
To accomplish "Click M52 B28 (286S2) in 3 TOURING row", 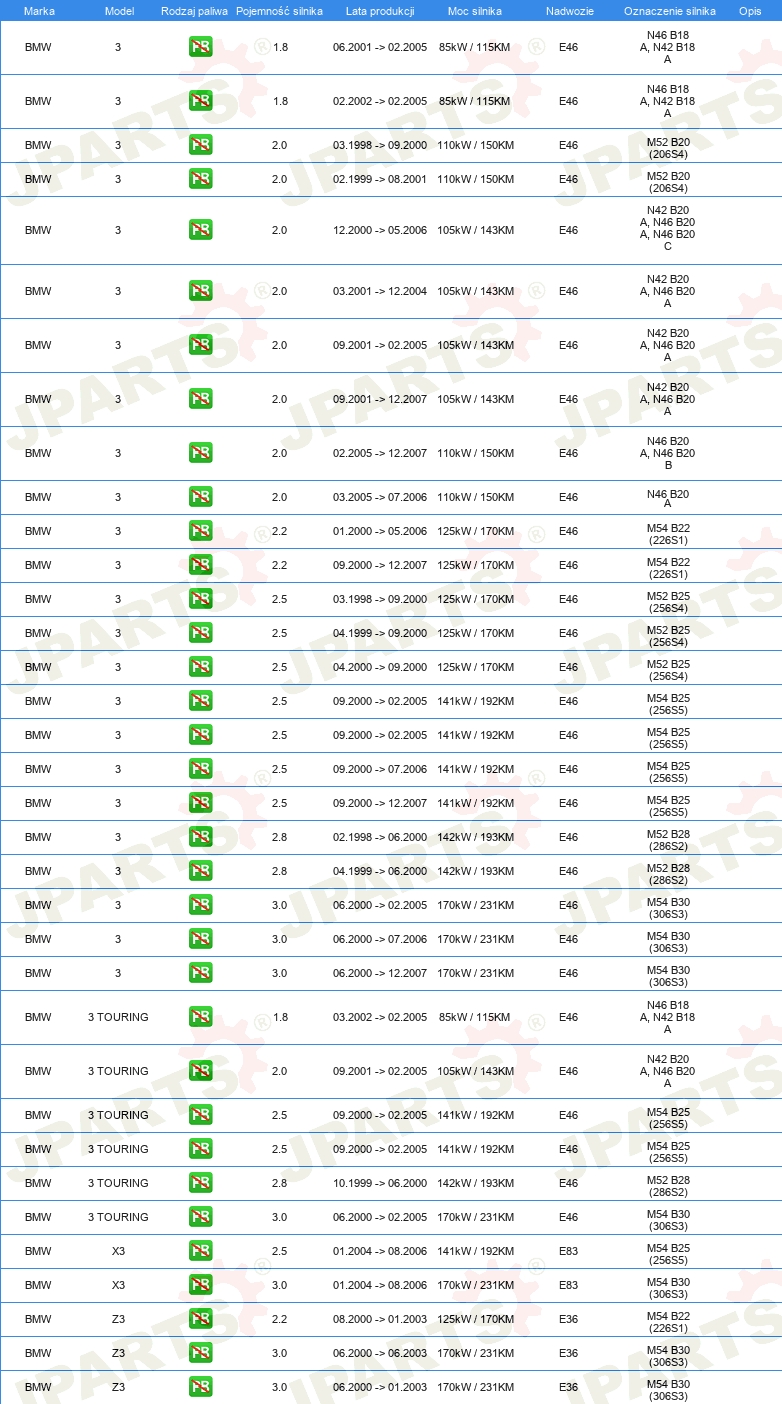I will [x=668, y=1185].
